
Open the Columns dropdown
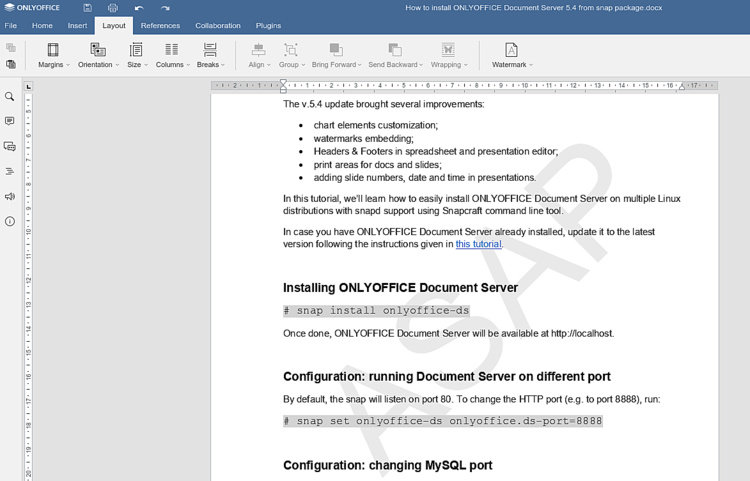(172, 55)
